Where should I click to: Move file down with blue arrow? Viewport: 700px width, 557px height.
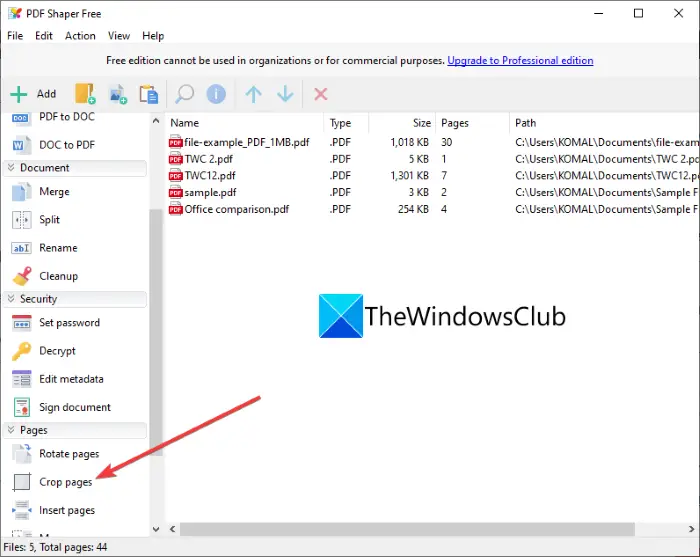285,94
